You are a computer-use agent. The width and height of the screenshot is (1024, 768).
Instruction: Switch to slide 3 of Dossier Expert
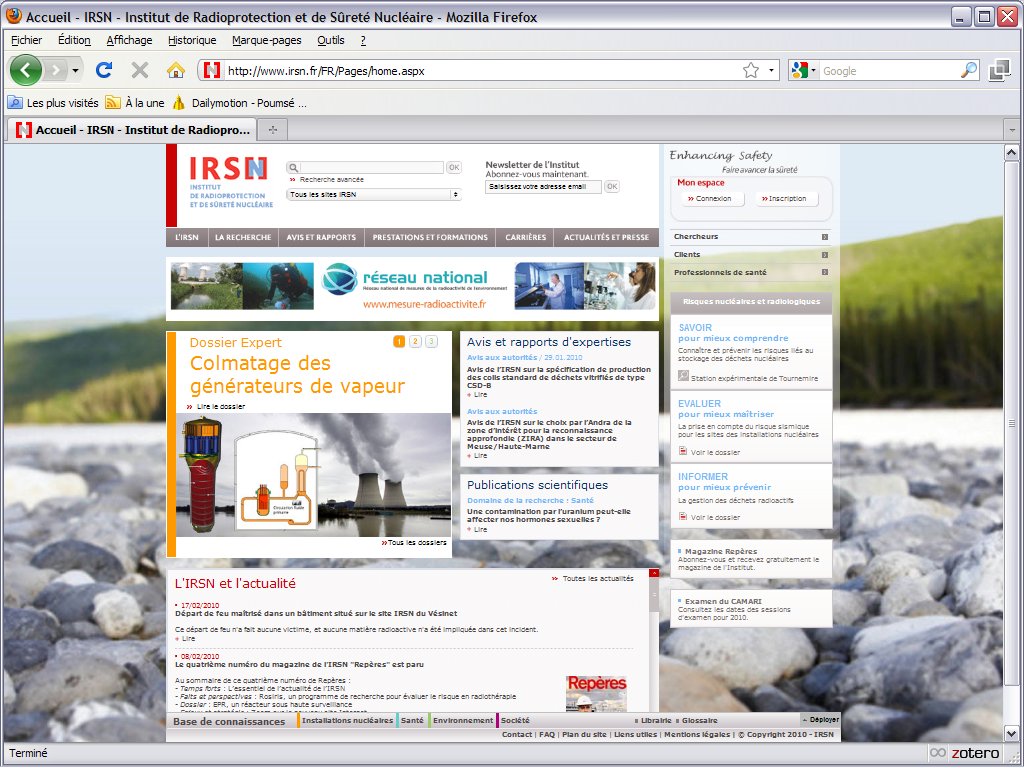click(431, 342)
